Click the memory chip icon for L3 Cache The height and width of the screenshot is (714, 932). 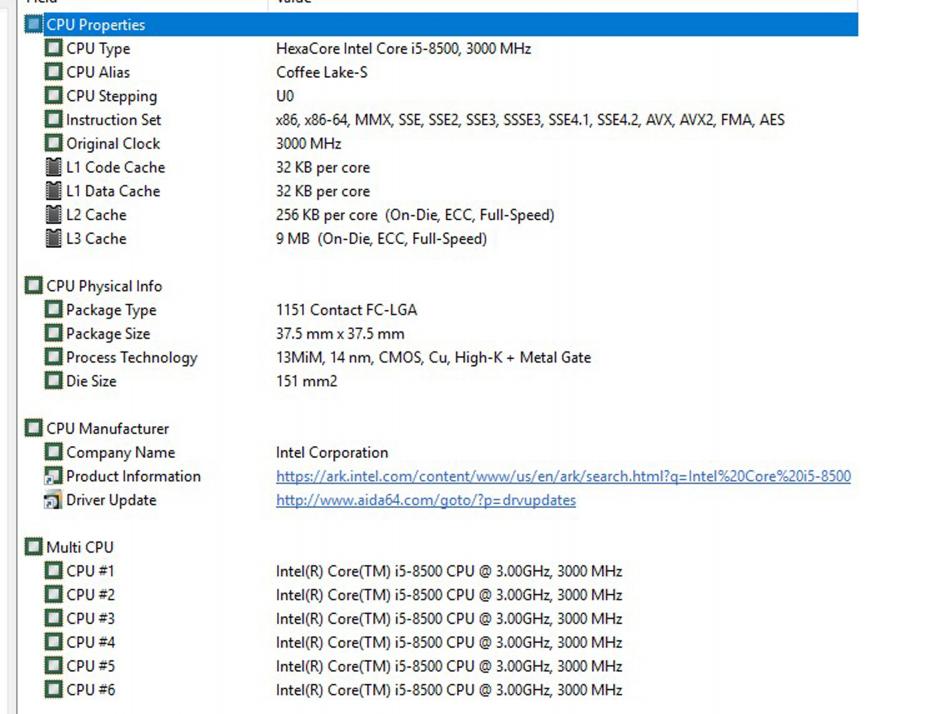(53, 238)
